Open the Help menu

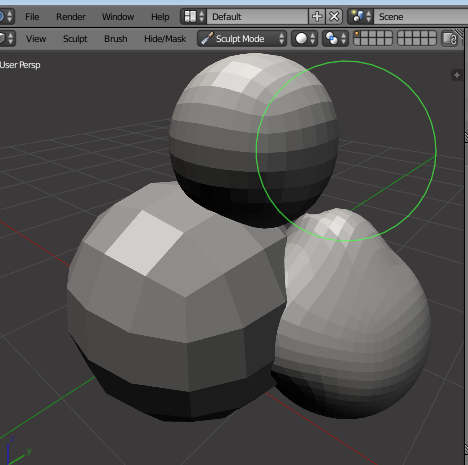pos(160,17)
